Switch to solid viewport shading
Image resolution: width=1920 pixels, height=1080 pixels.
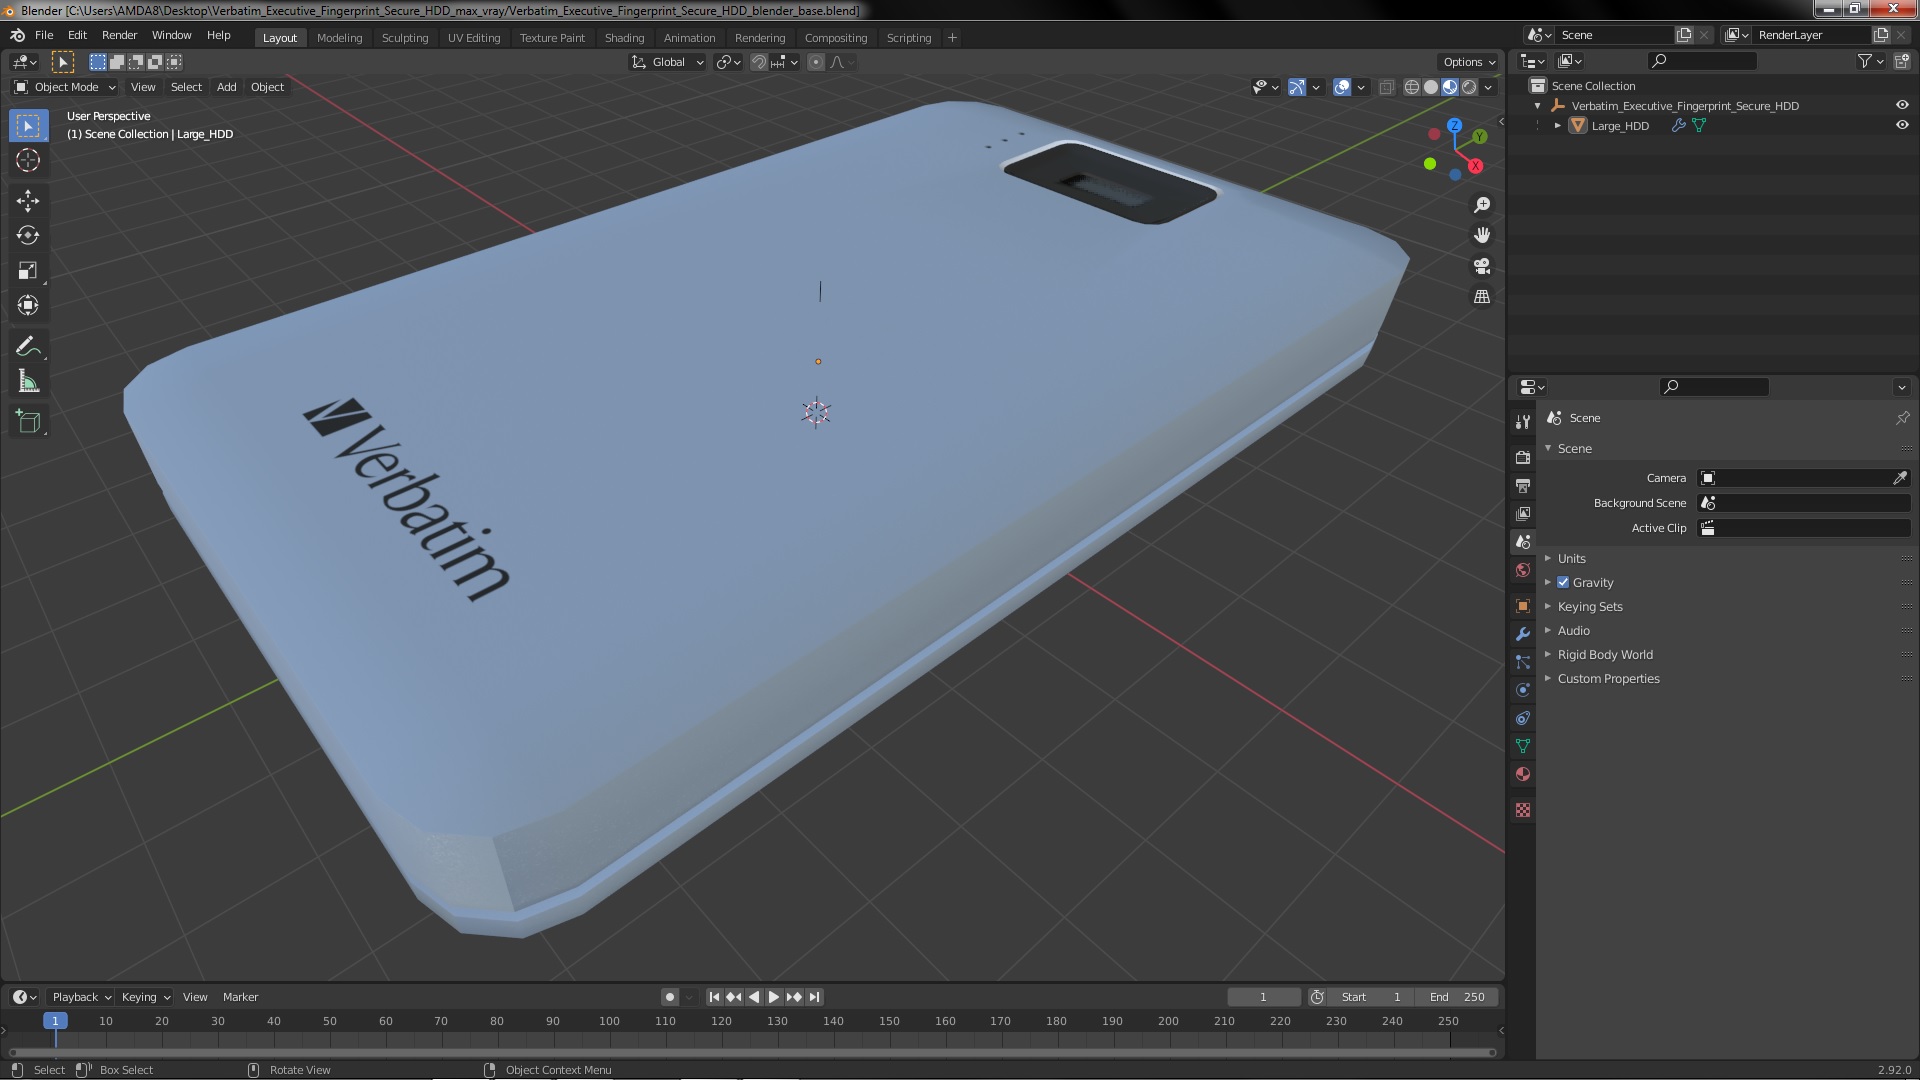click(1431, 87)
